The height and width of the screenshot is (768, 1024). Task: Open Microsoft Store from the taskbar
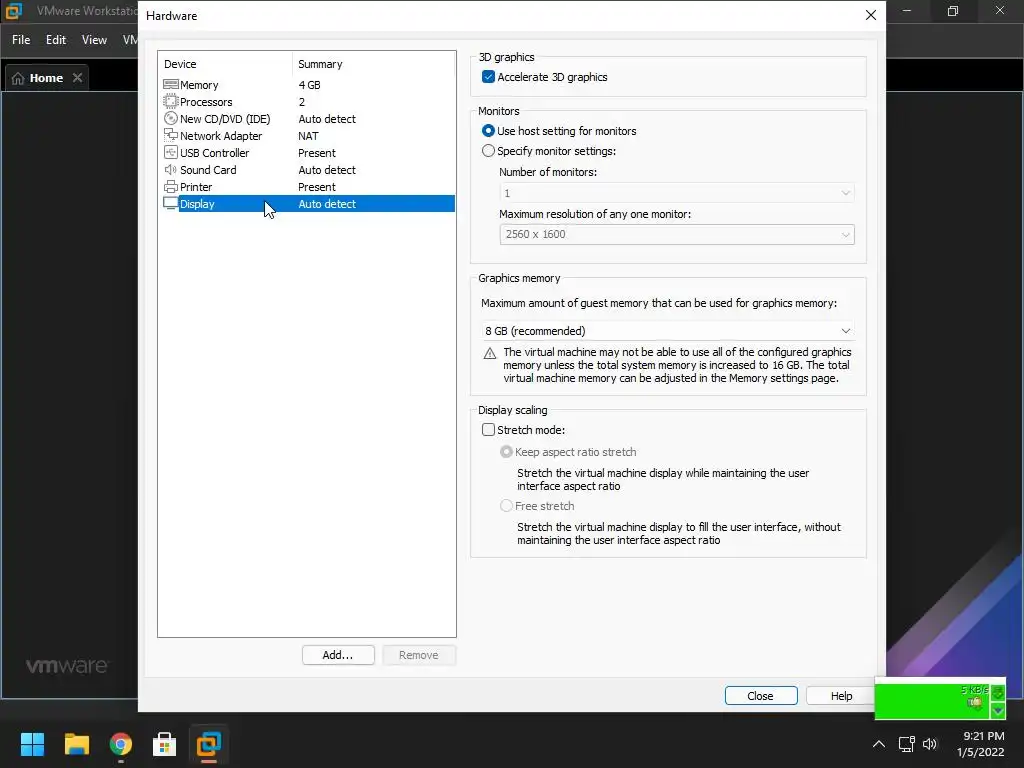165,744
